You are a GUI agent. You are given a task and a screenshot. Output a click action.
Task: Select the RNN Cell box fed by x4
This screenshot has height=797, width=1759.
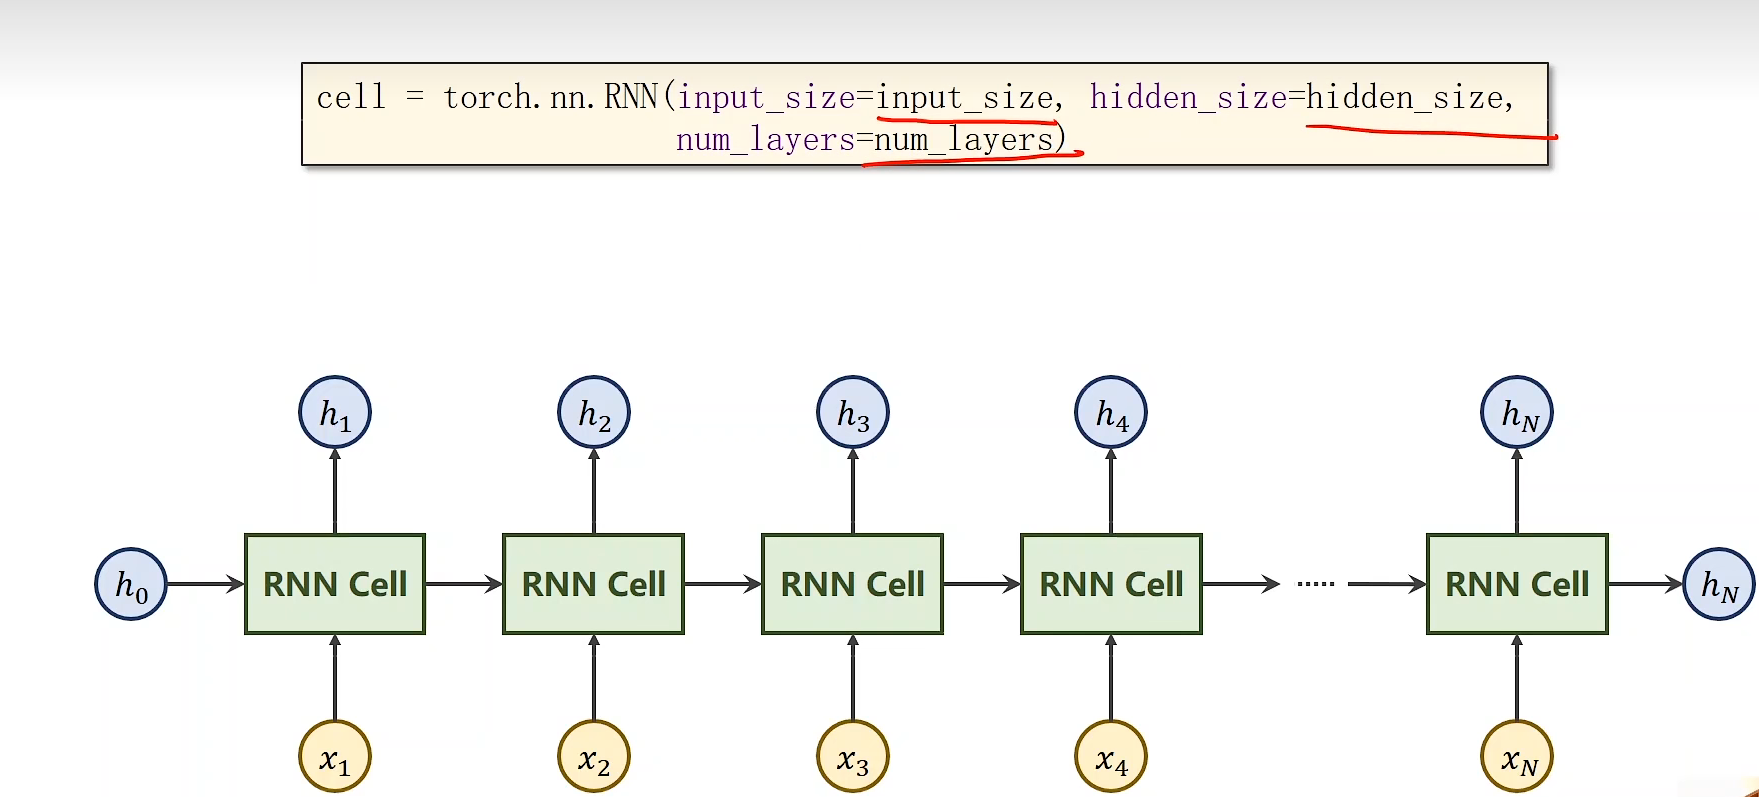1111,584
